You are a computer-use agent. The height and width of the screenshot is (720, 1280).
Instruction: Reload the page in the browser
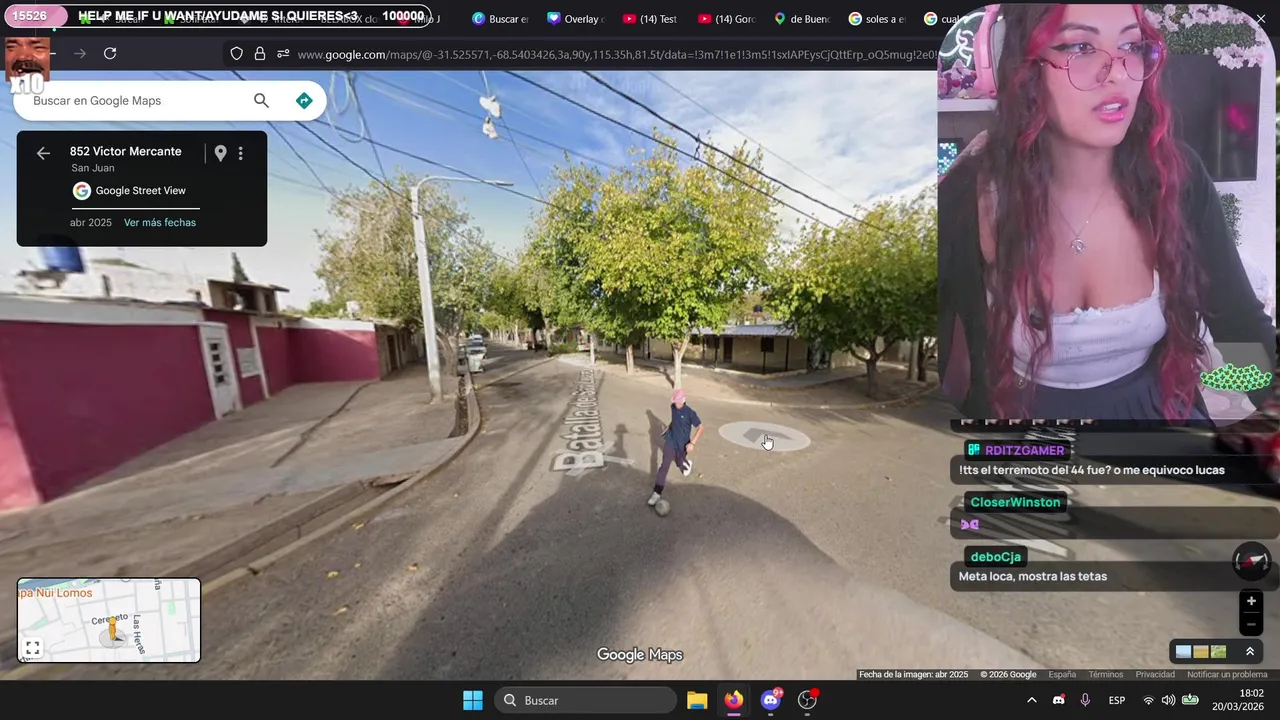pos(110,54)
